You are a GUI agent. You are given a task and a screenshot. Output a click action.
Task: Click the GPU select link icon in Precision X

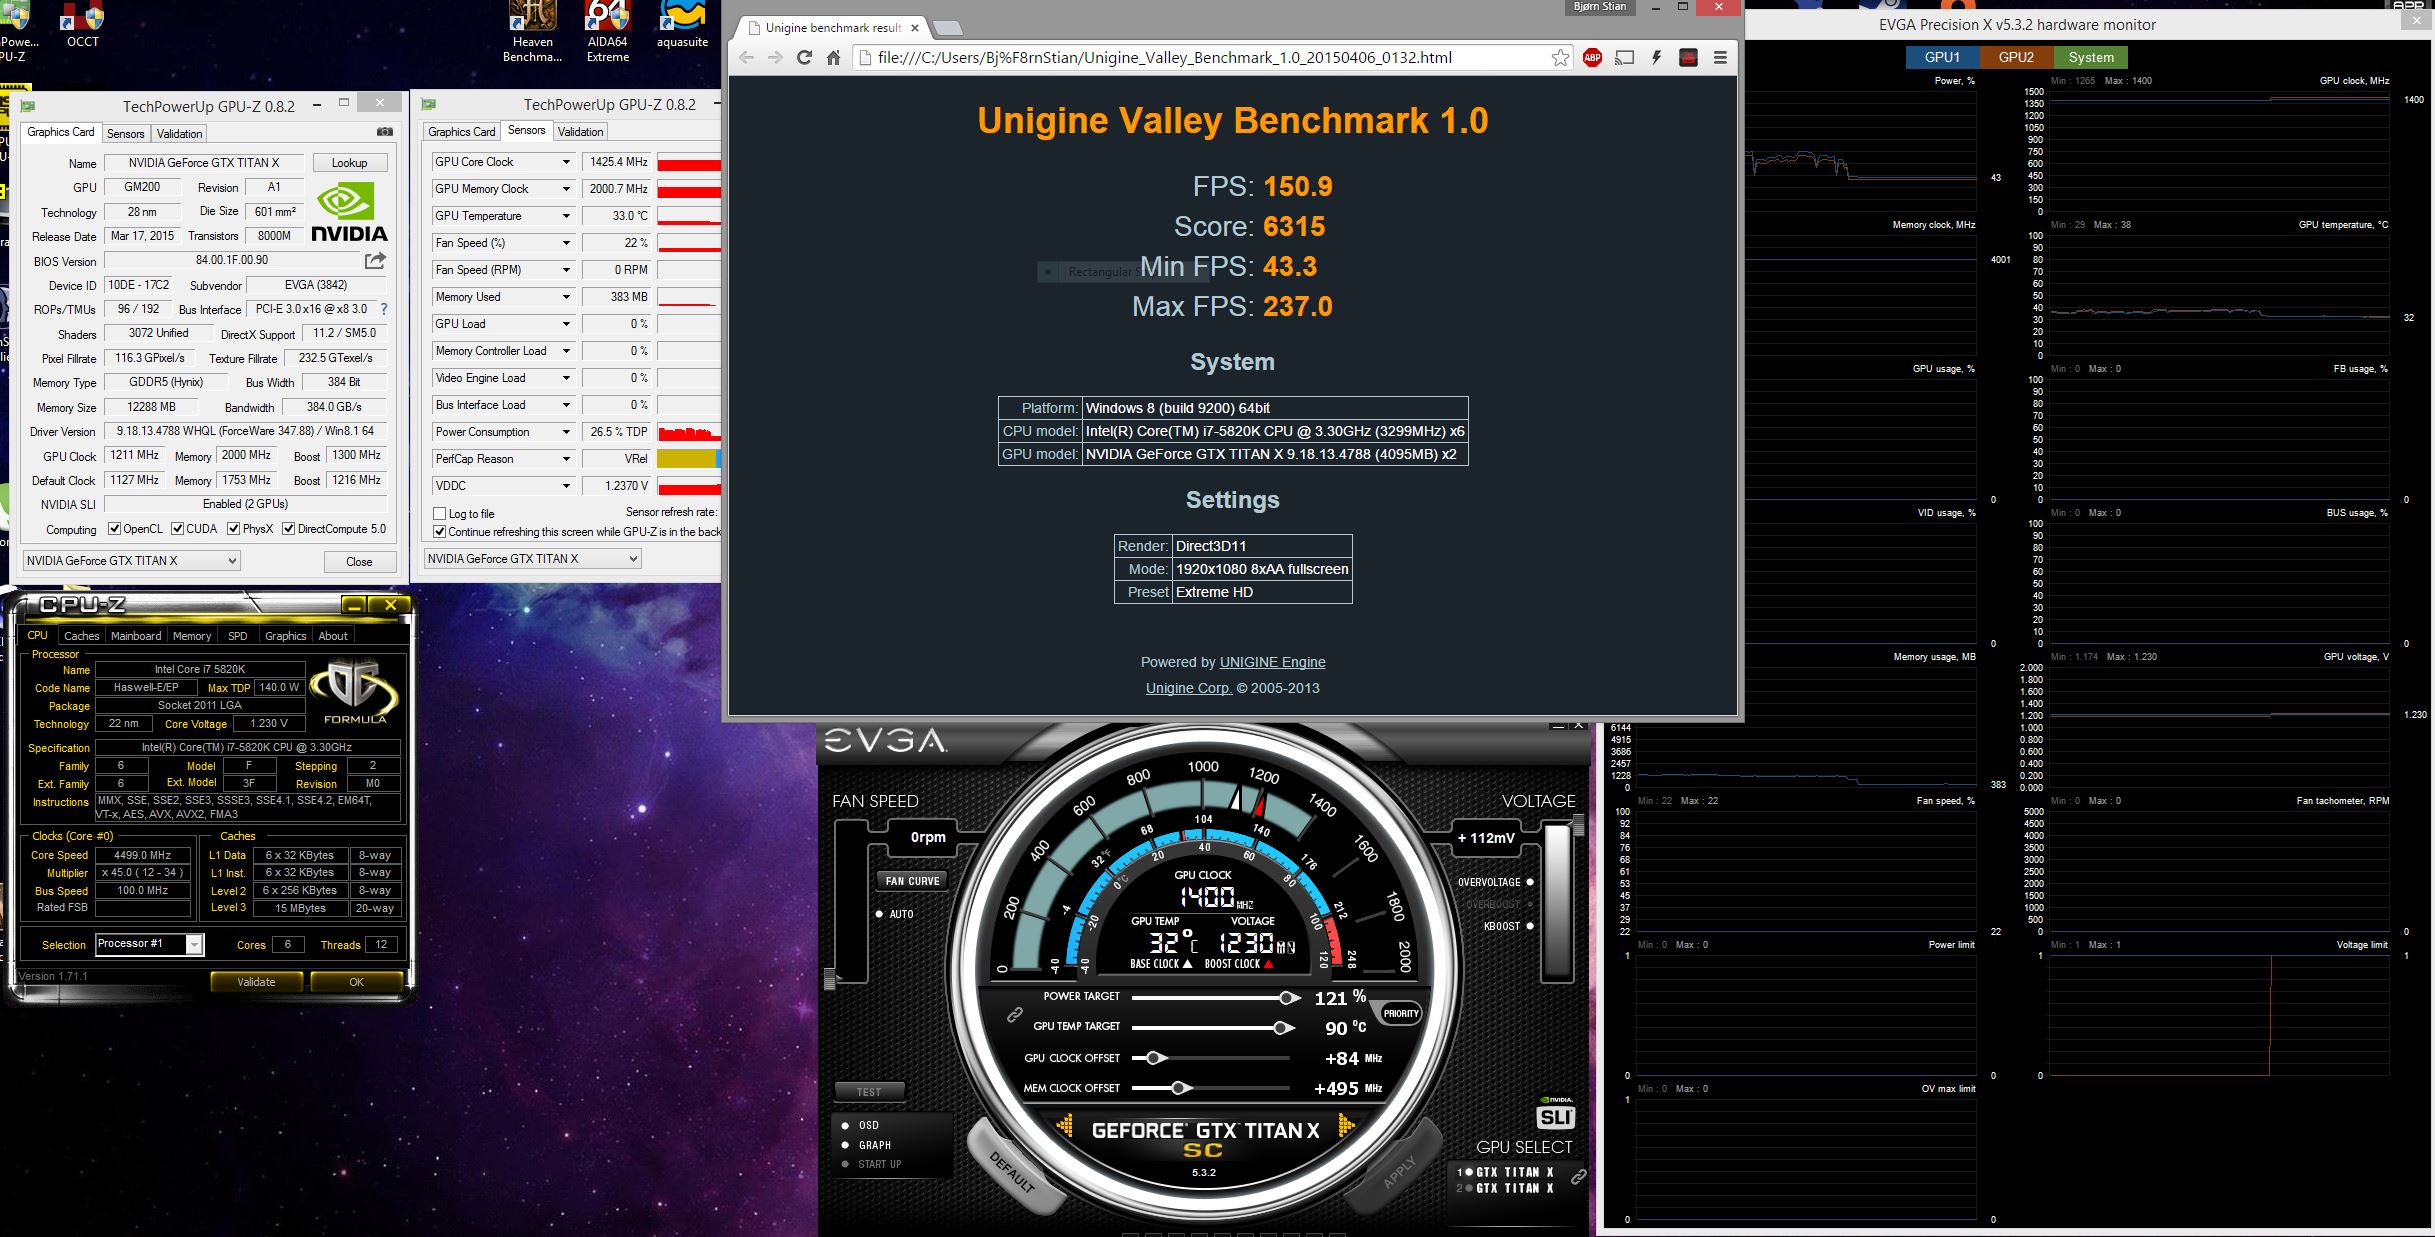[1578, 1178]
